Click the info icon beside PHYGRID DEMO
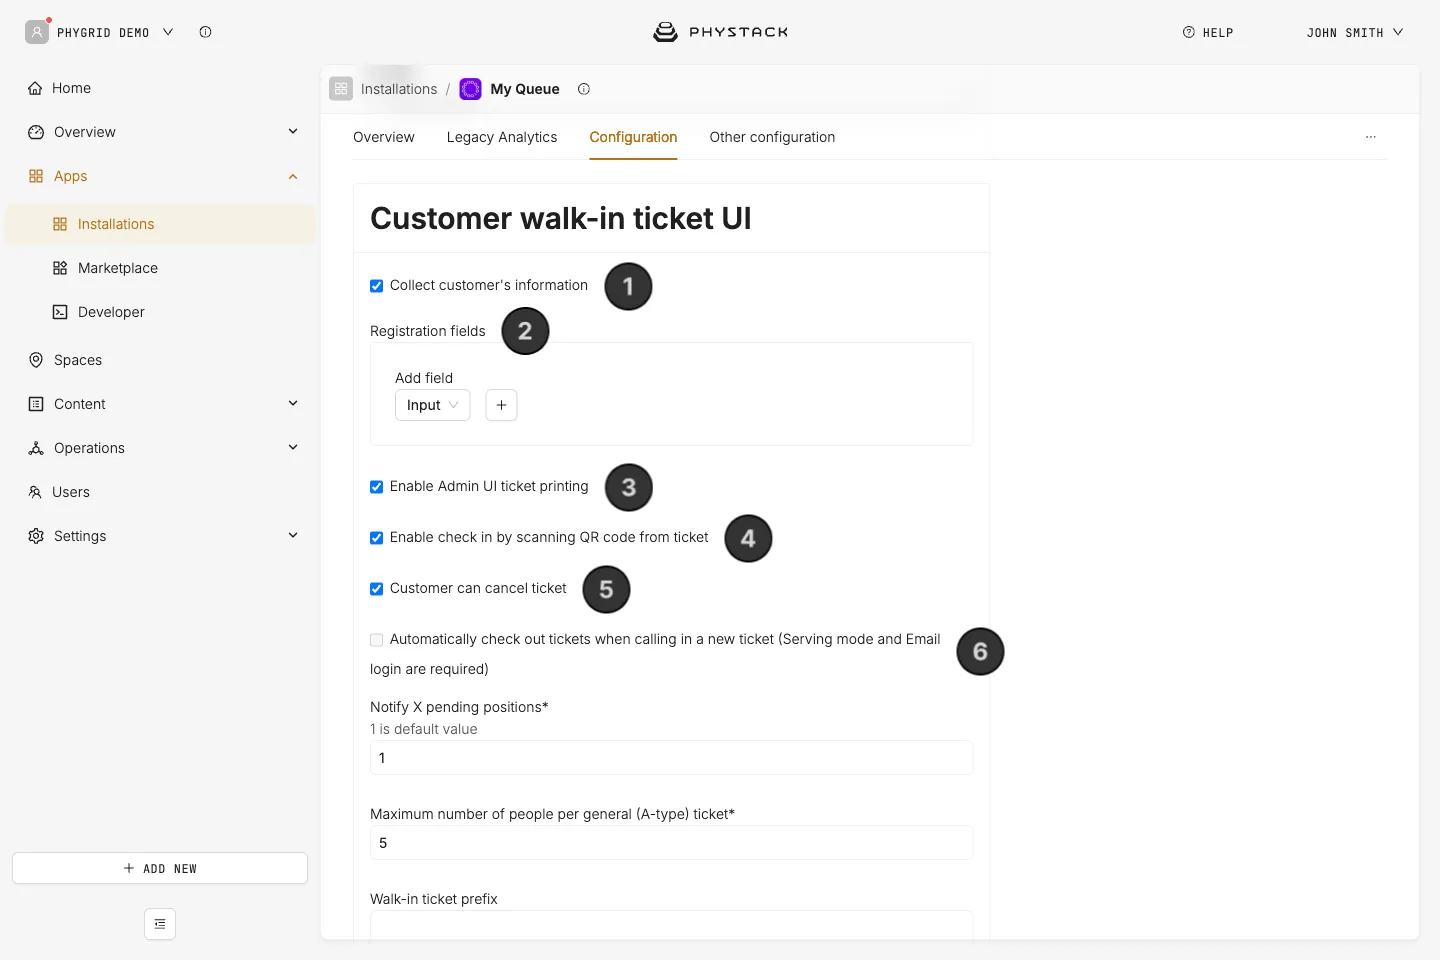1440x960 pixels. click(x=205, y=32)
